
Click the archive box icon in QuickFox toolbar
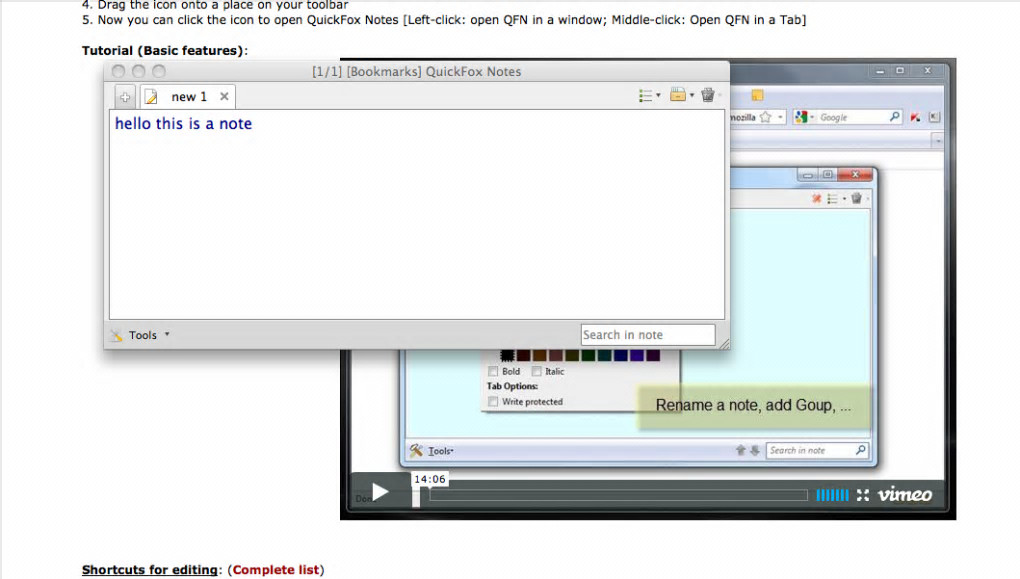[x=678, y=95]
